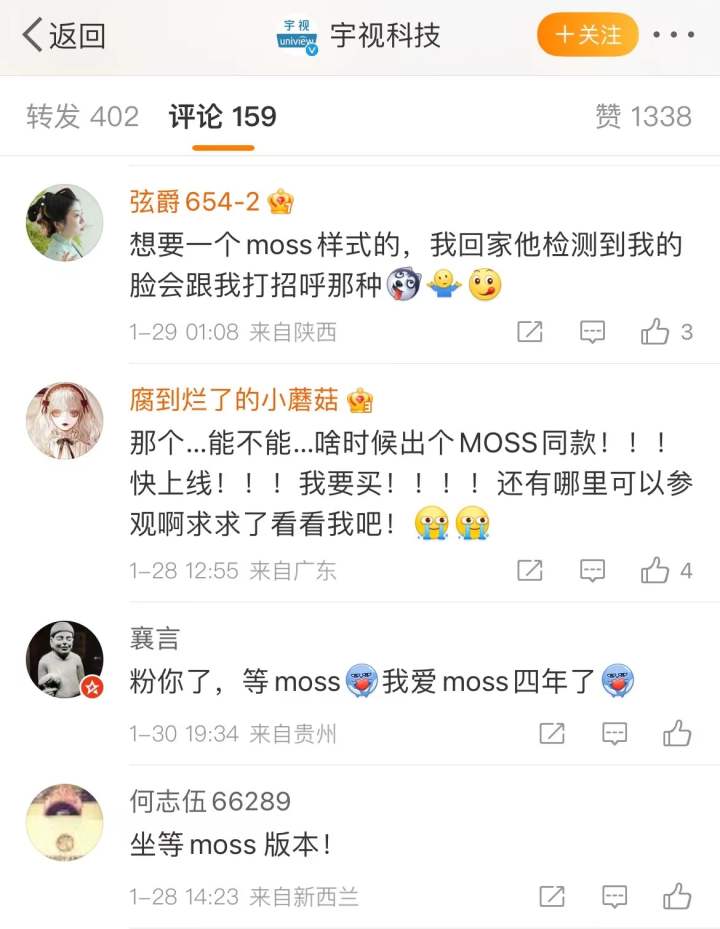Open the username link 腐到烂了的小蘑菇
Screen dimensions: 720x929
click(x=234, y=401)
